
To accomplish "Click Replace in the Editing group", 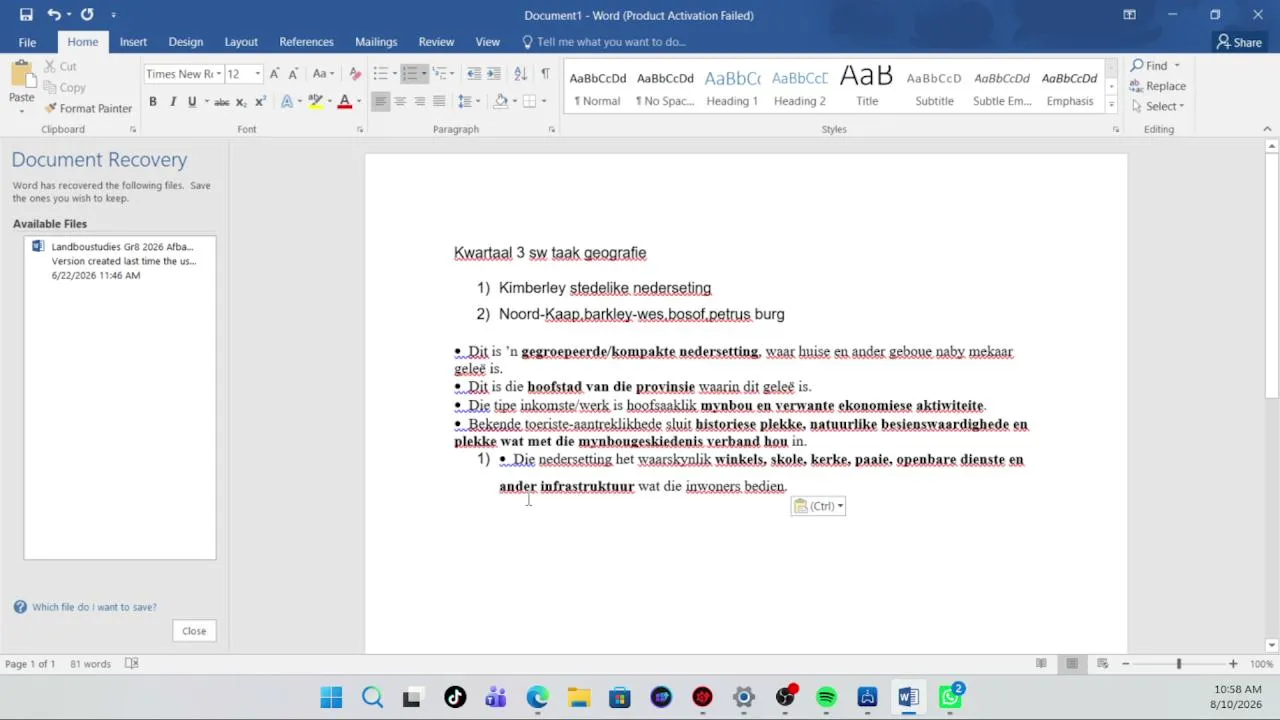I will click(x=1158, y=86).
